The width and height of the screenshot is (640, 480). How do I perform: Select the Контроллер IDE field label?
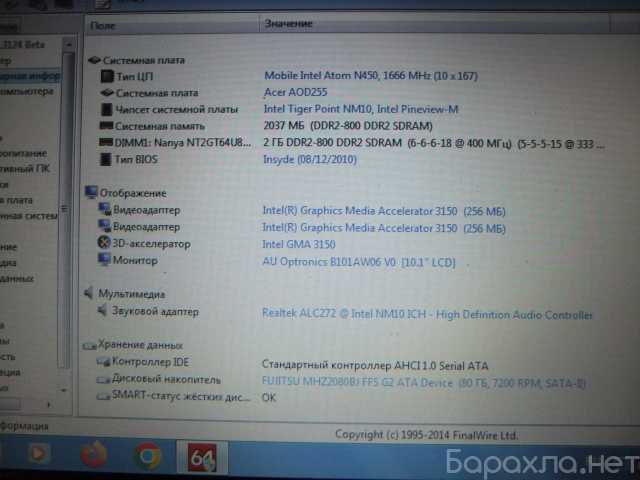[150, 362]
